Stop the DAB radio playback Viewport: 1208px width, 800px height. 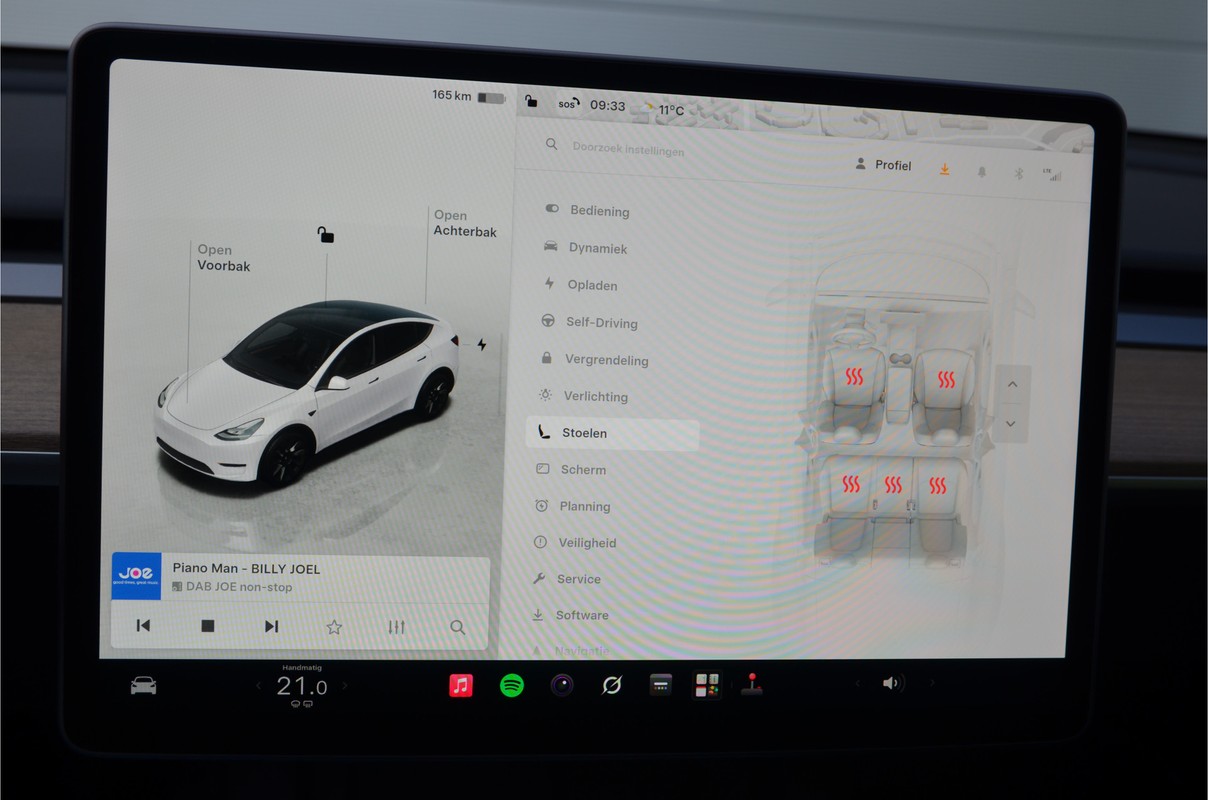(x=208, y=626)
